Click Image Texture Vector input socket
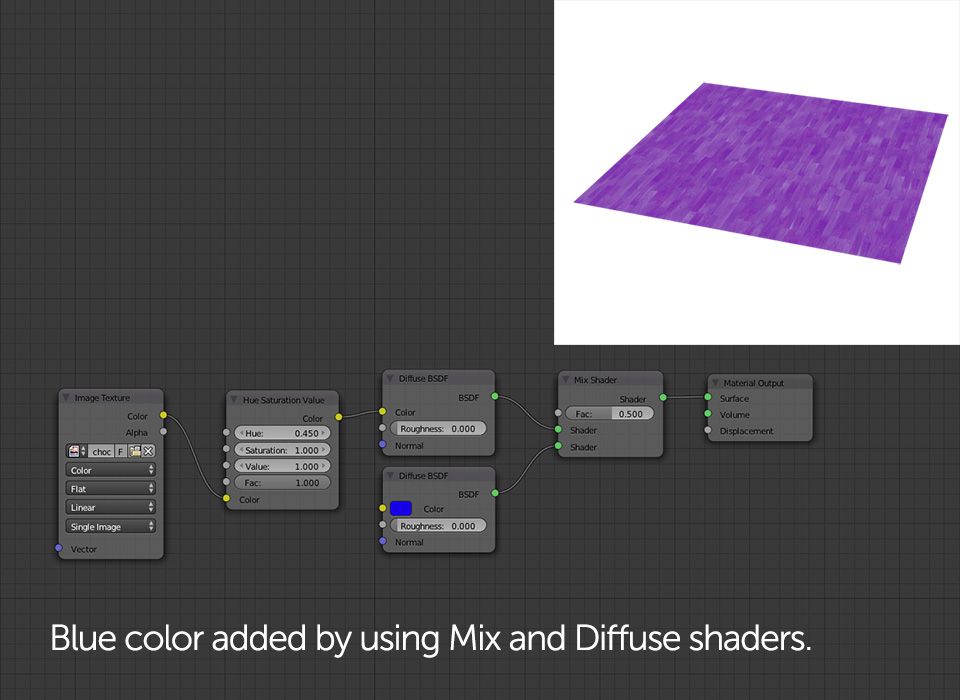Viewport: 960px width, 700px height. pyautogui.click(x=59, y=548)
